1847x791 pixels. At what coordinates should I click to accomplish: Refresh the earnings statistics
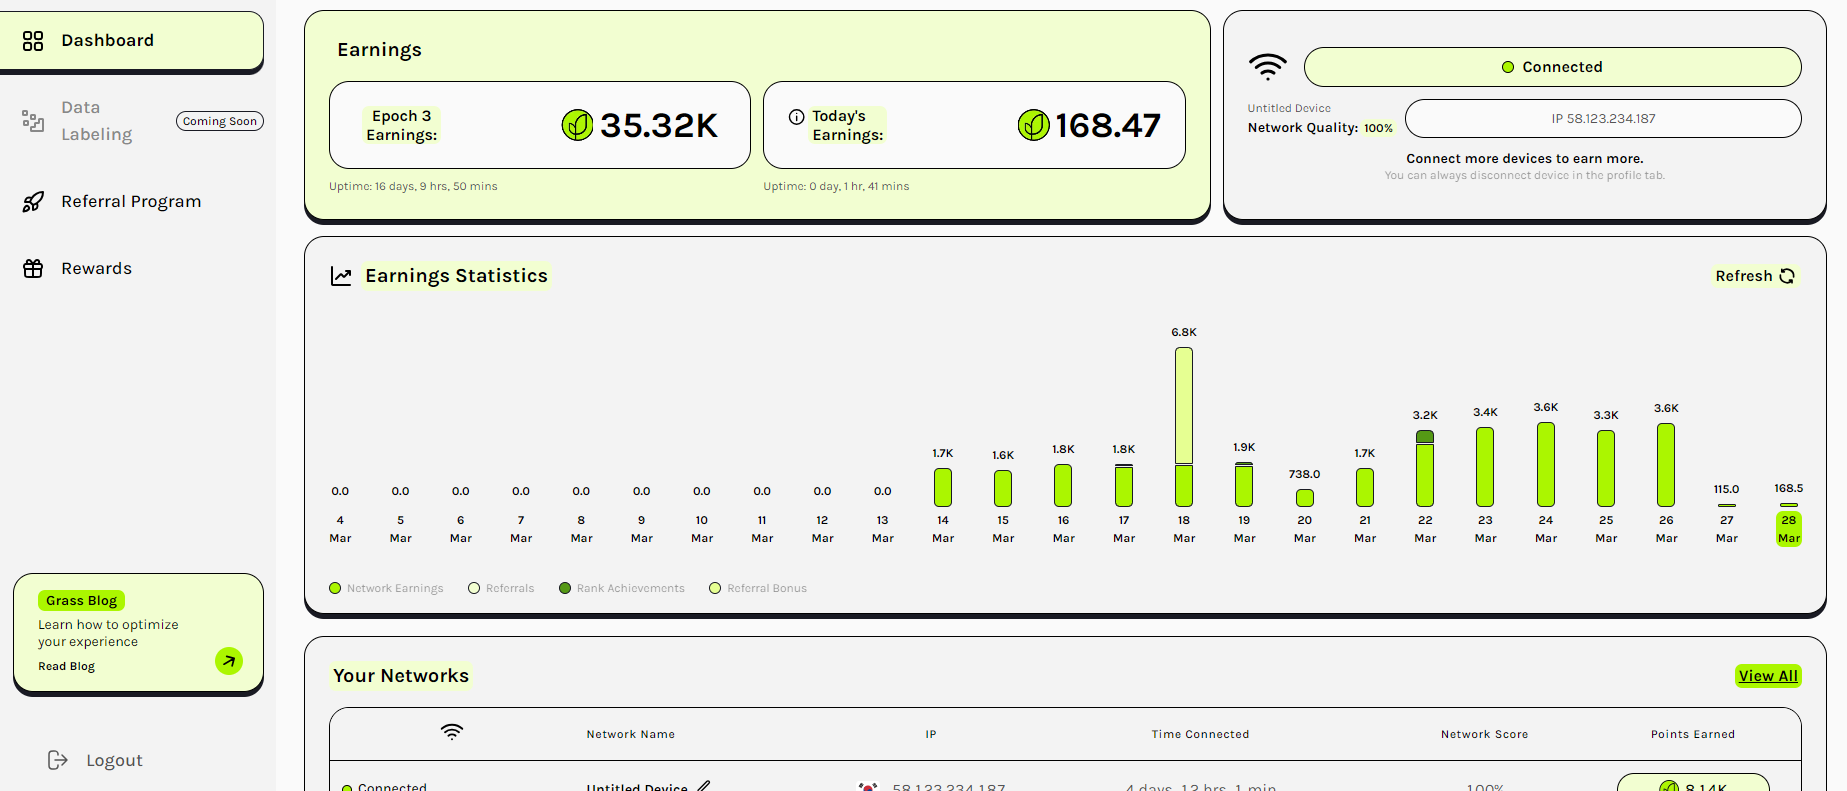pyautogui.click(x=1755, y=276)
